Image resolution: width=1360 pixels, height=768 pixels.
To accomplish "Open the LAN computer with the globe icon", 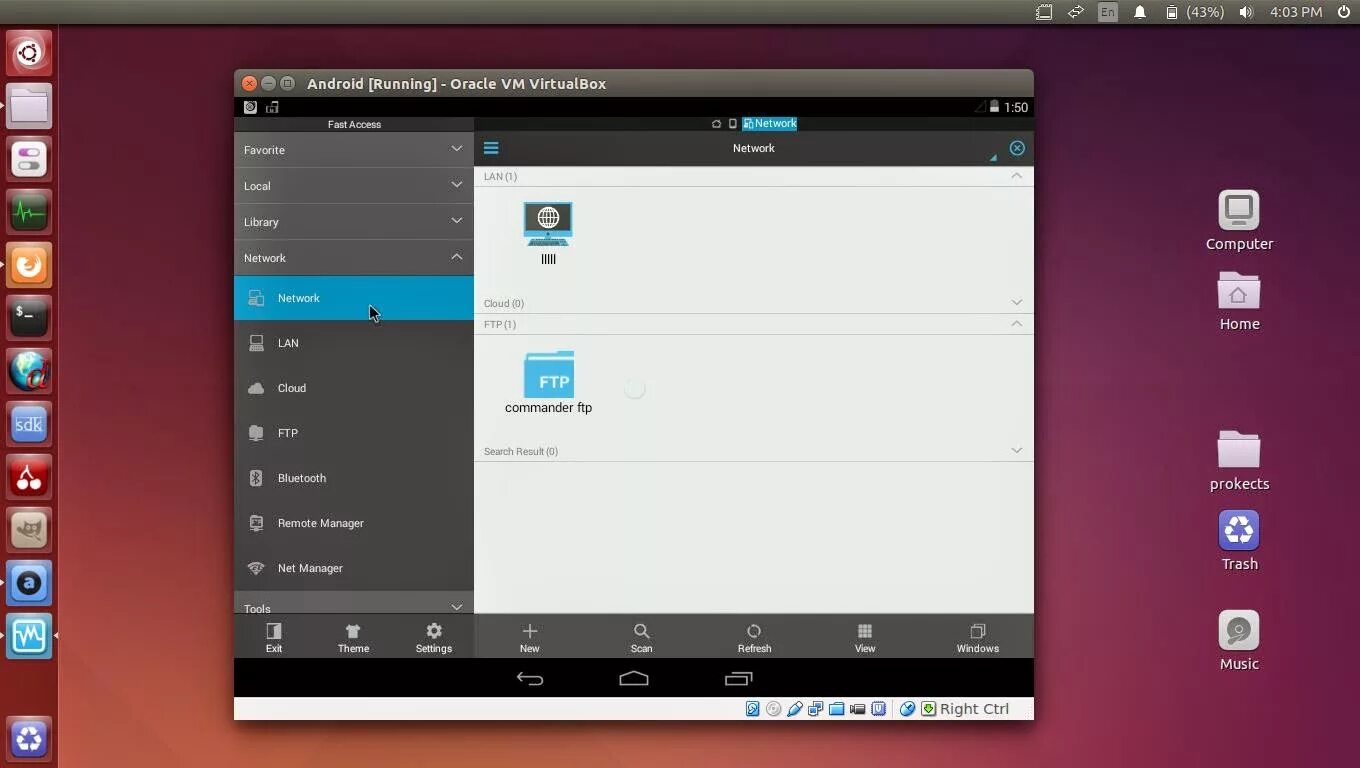I will pos(548,232).
